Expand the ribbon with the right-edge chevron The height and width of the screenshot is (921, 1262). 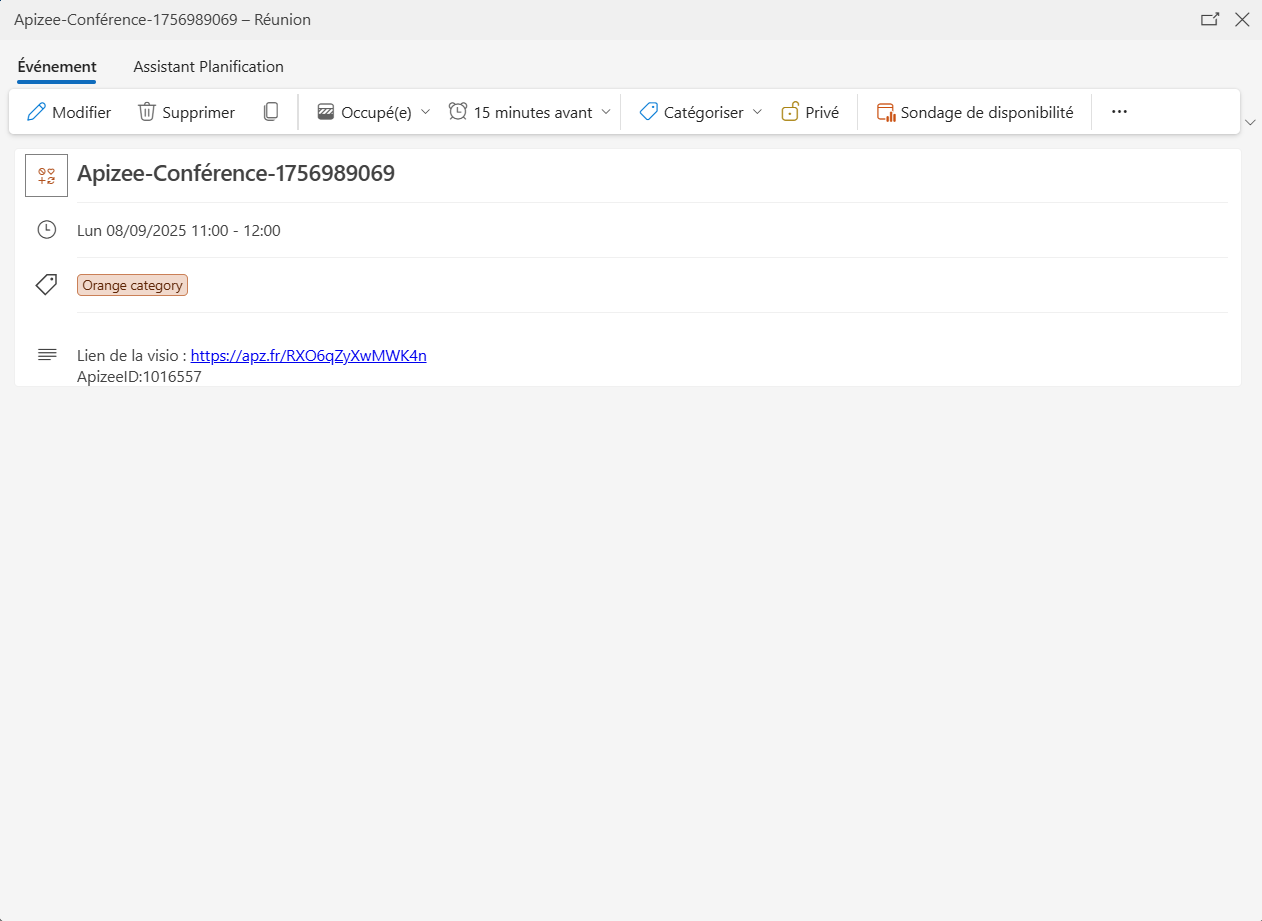[x=1250, y=122]
